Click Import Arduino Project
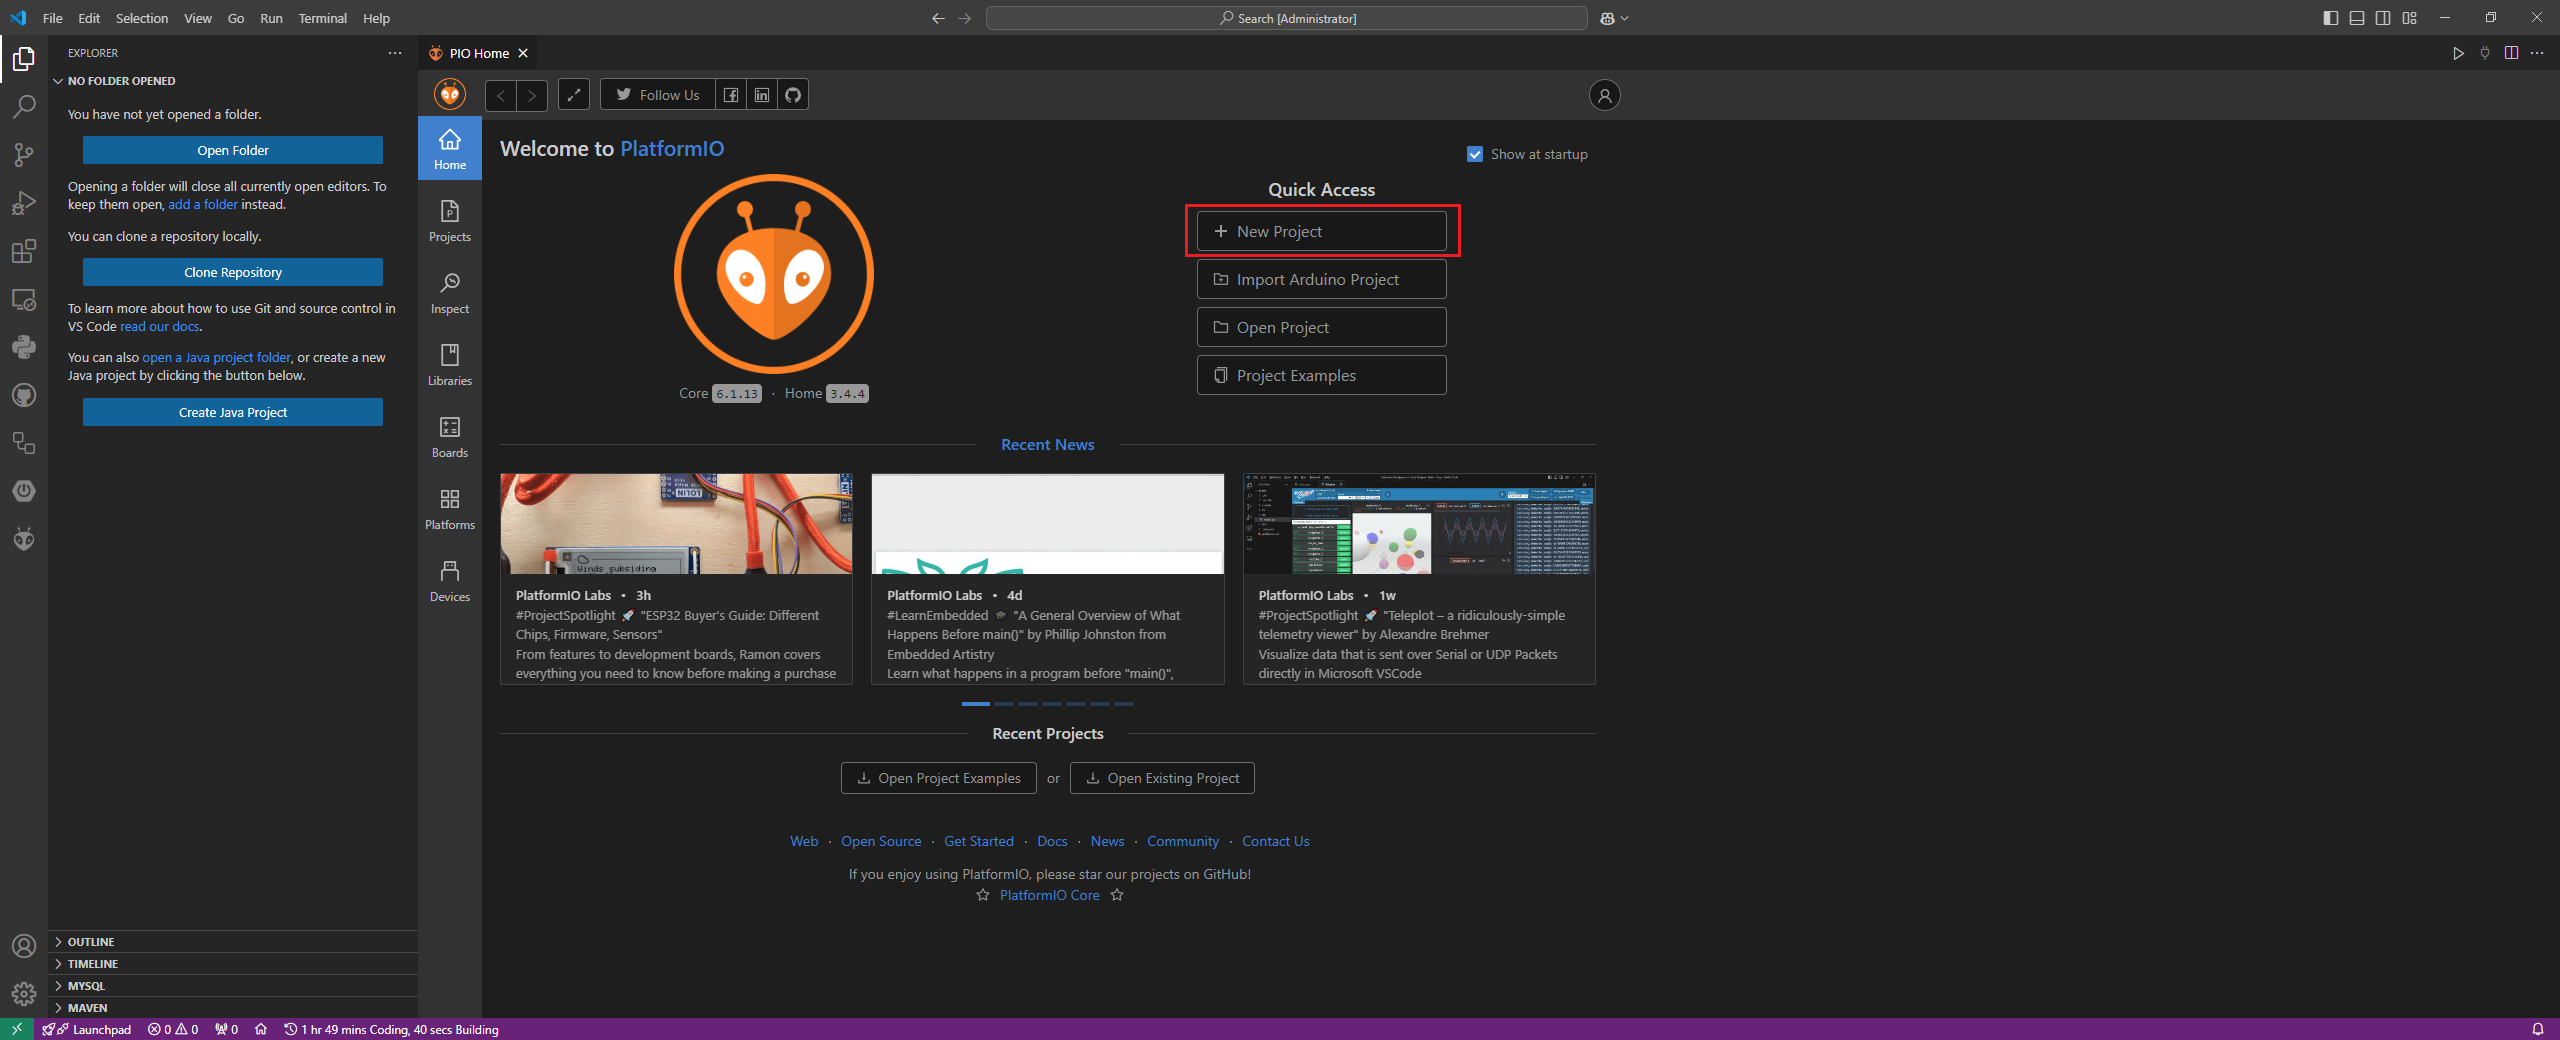The height and width of the screenshot is (1040, 2560). (x=1321, y=279)
